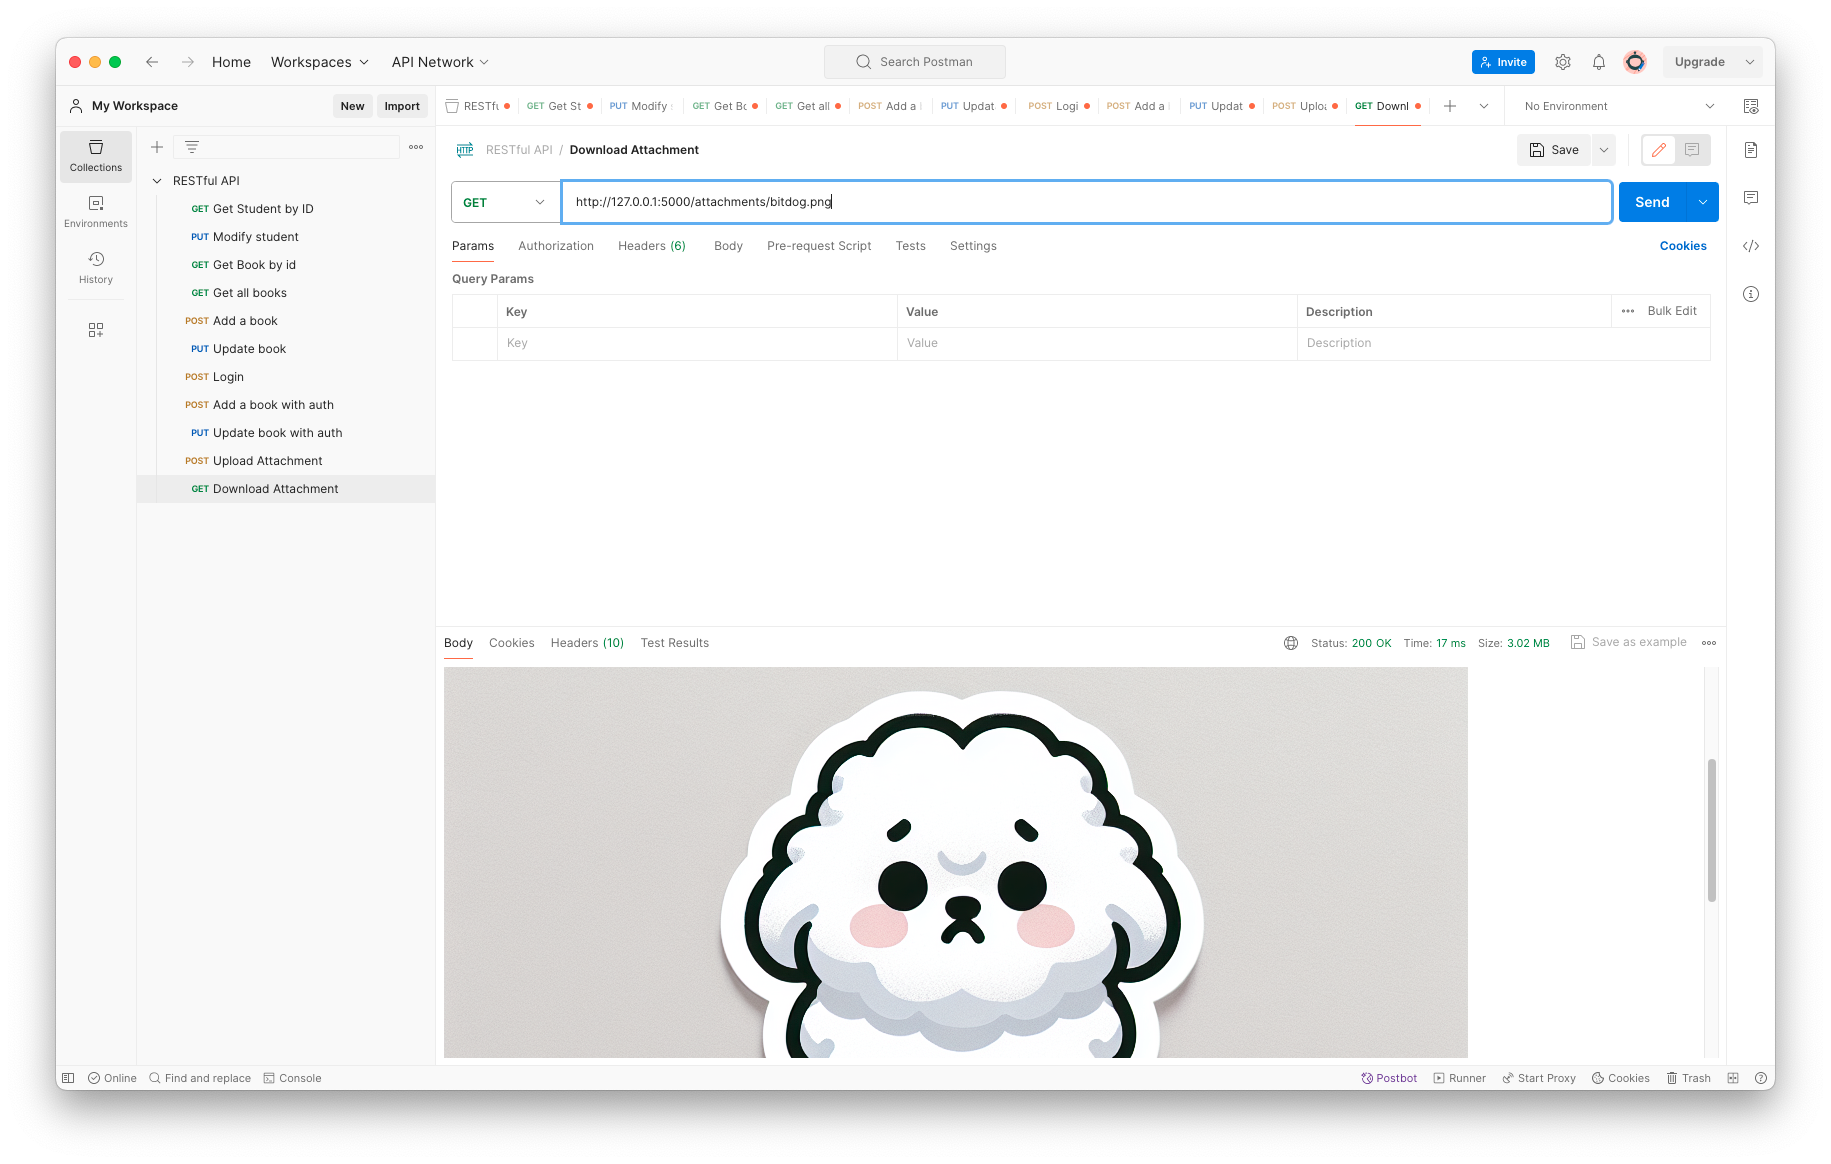Image resolution: width=1831 pixels, height=1164 pixels.
Task: Collapse the RESTful API collection
Action: coord(157,181)
